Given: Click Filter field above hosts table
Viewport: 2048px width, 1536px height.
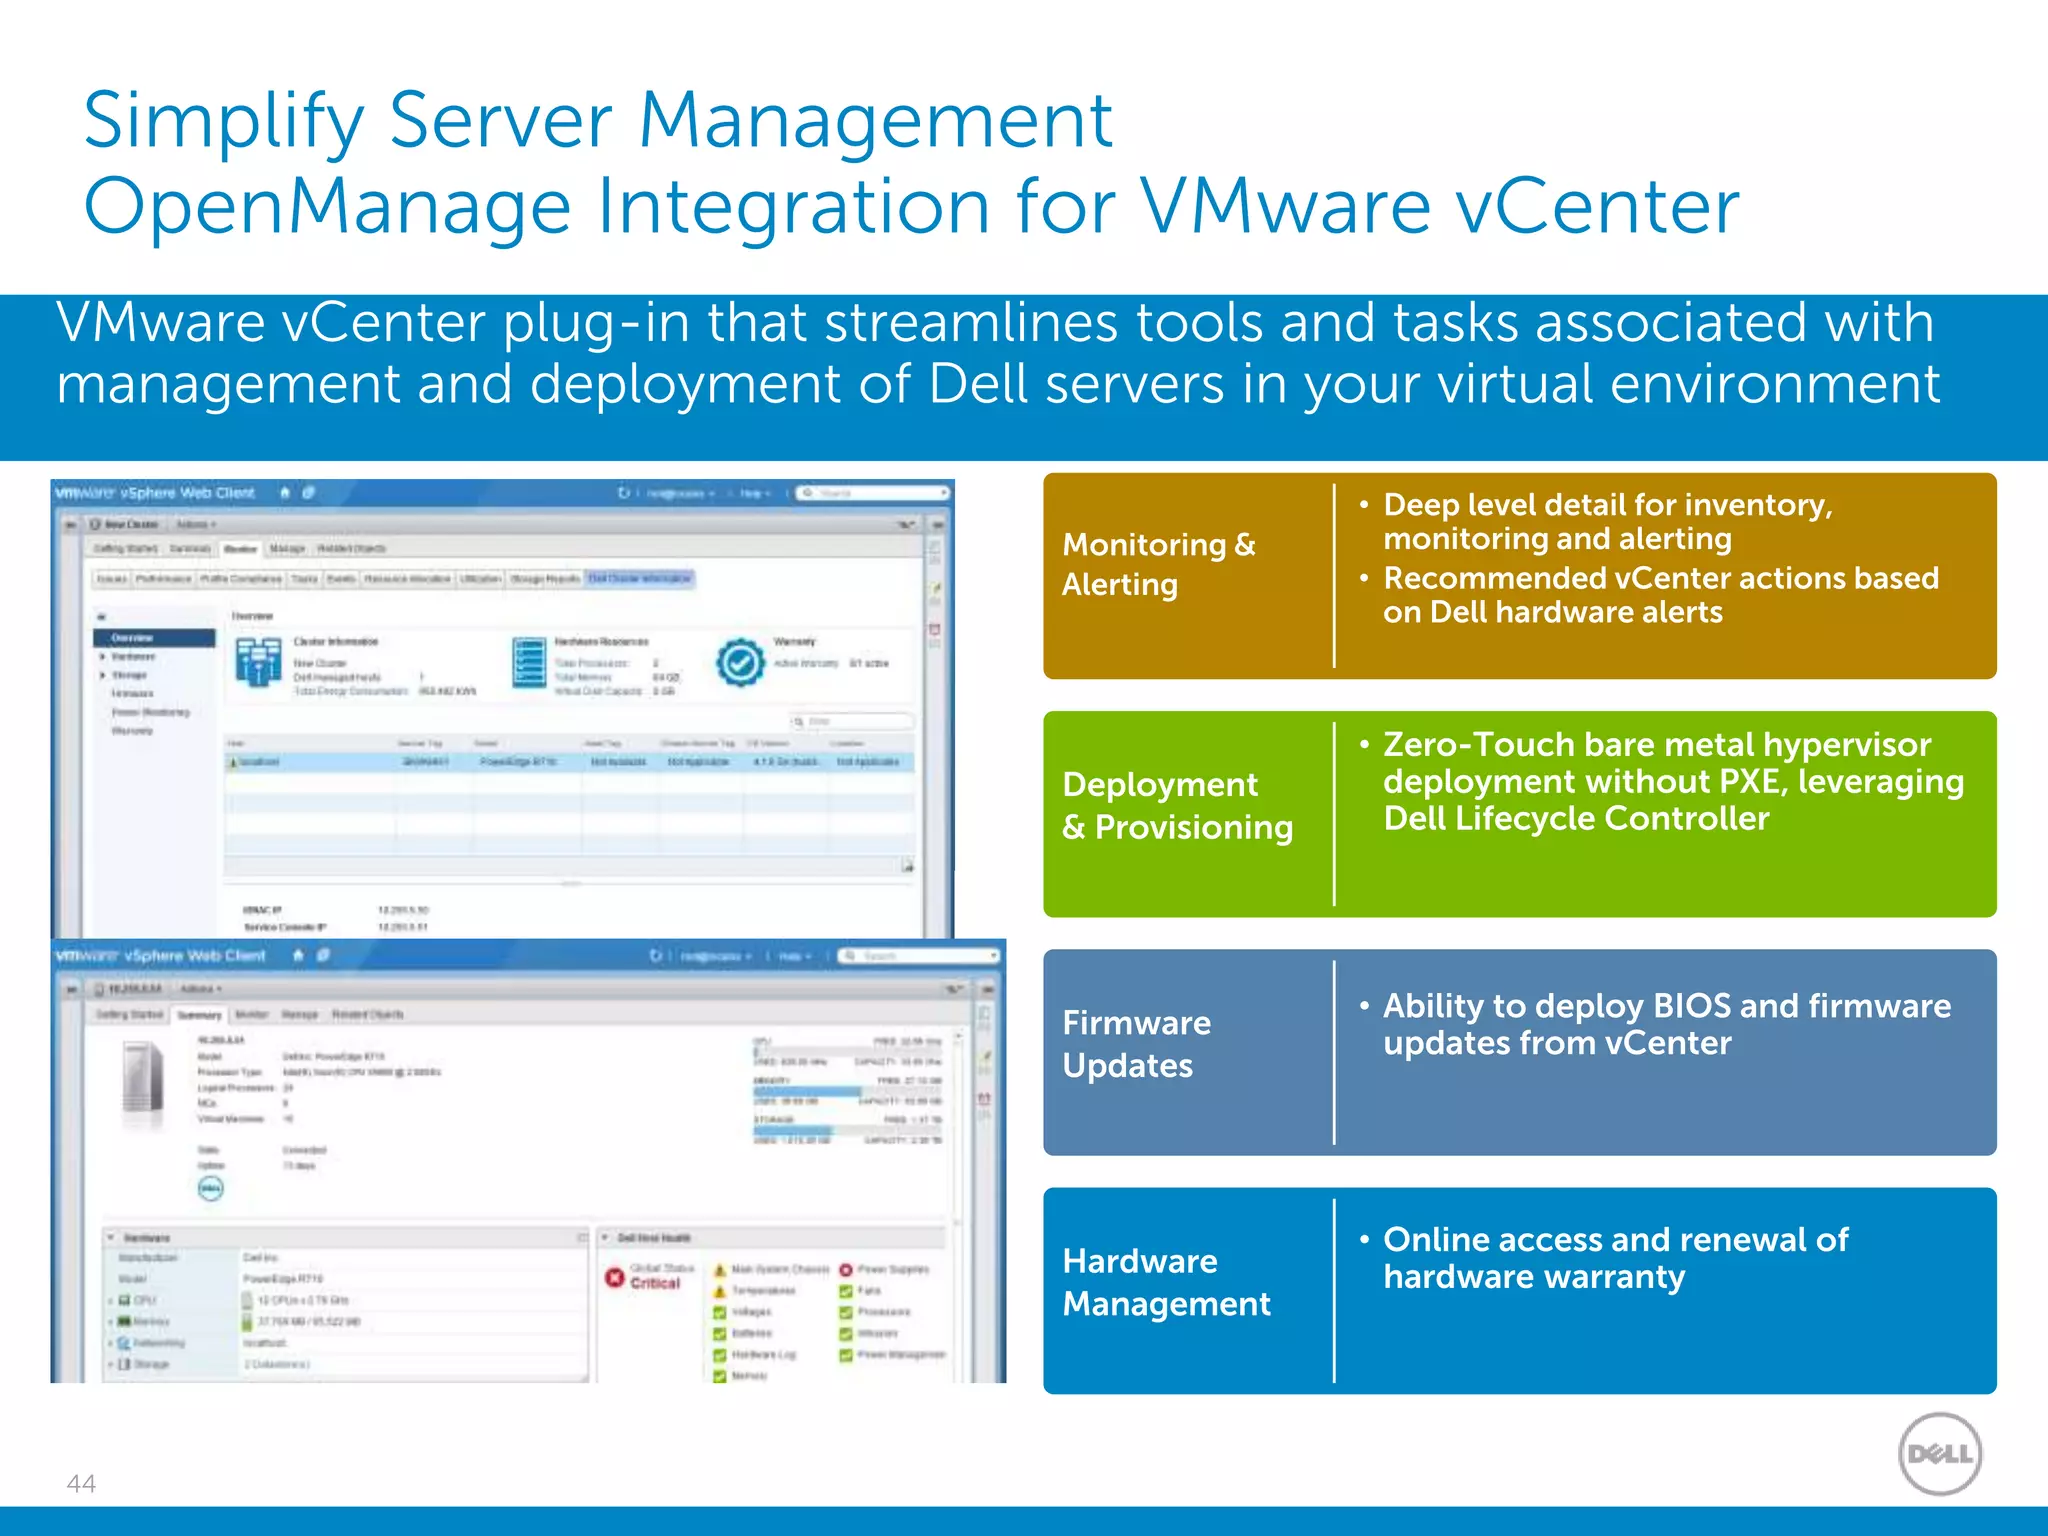Looking at the screenshot, I should pyautogui.click(x=852, y=721).
